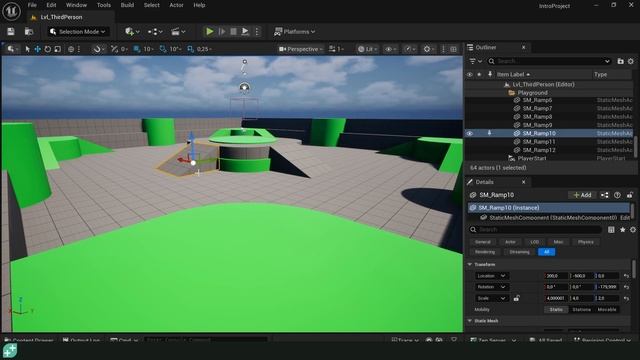Open the camera speed menu
This screenshot has width=640, height=360.
336,49
